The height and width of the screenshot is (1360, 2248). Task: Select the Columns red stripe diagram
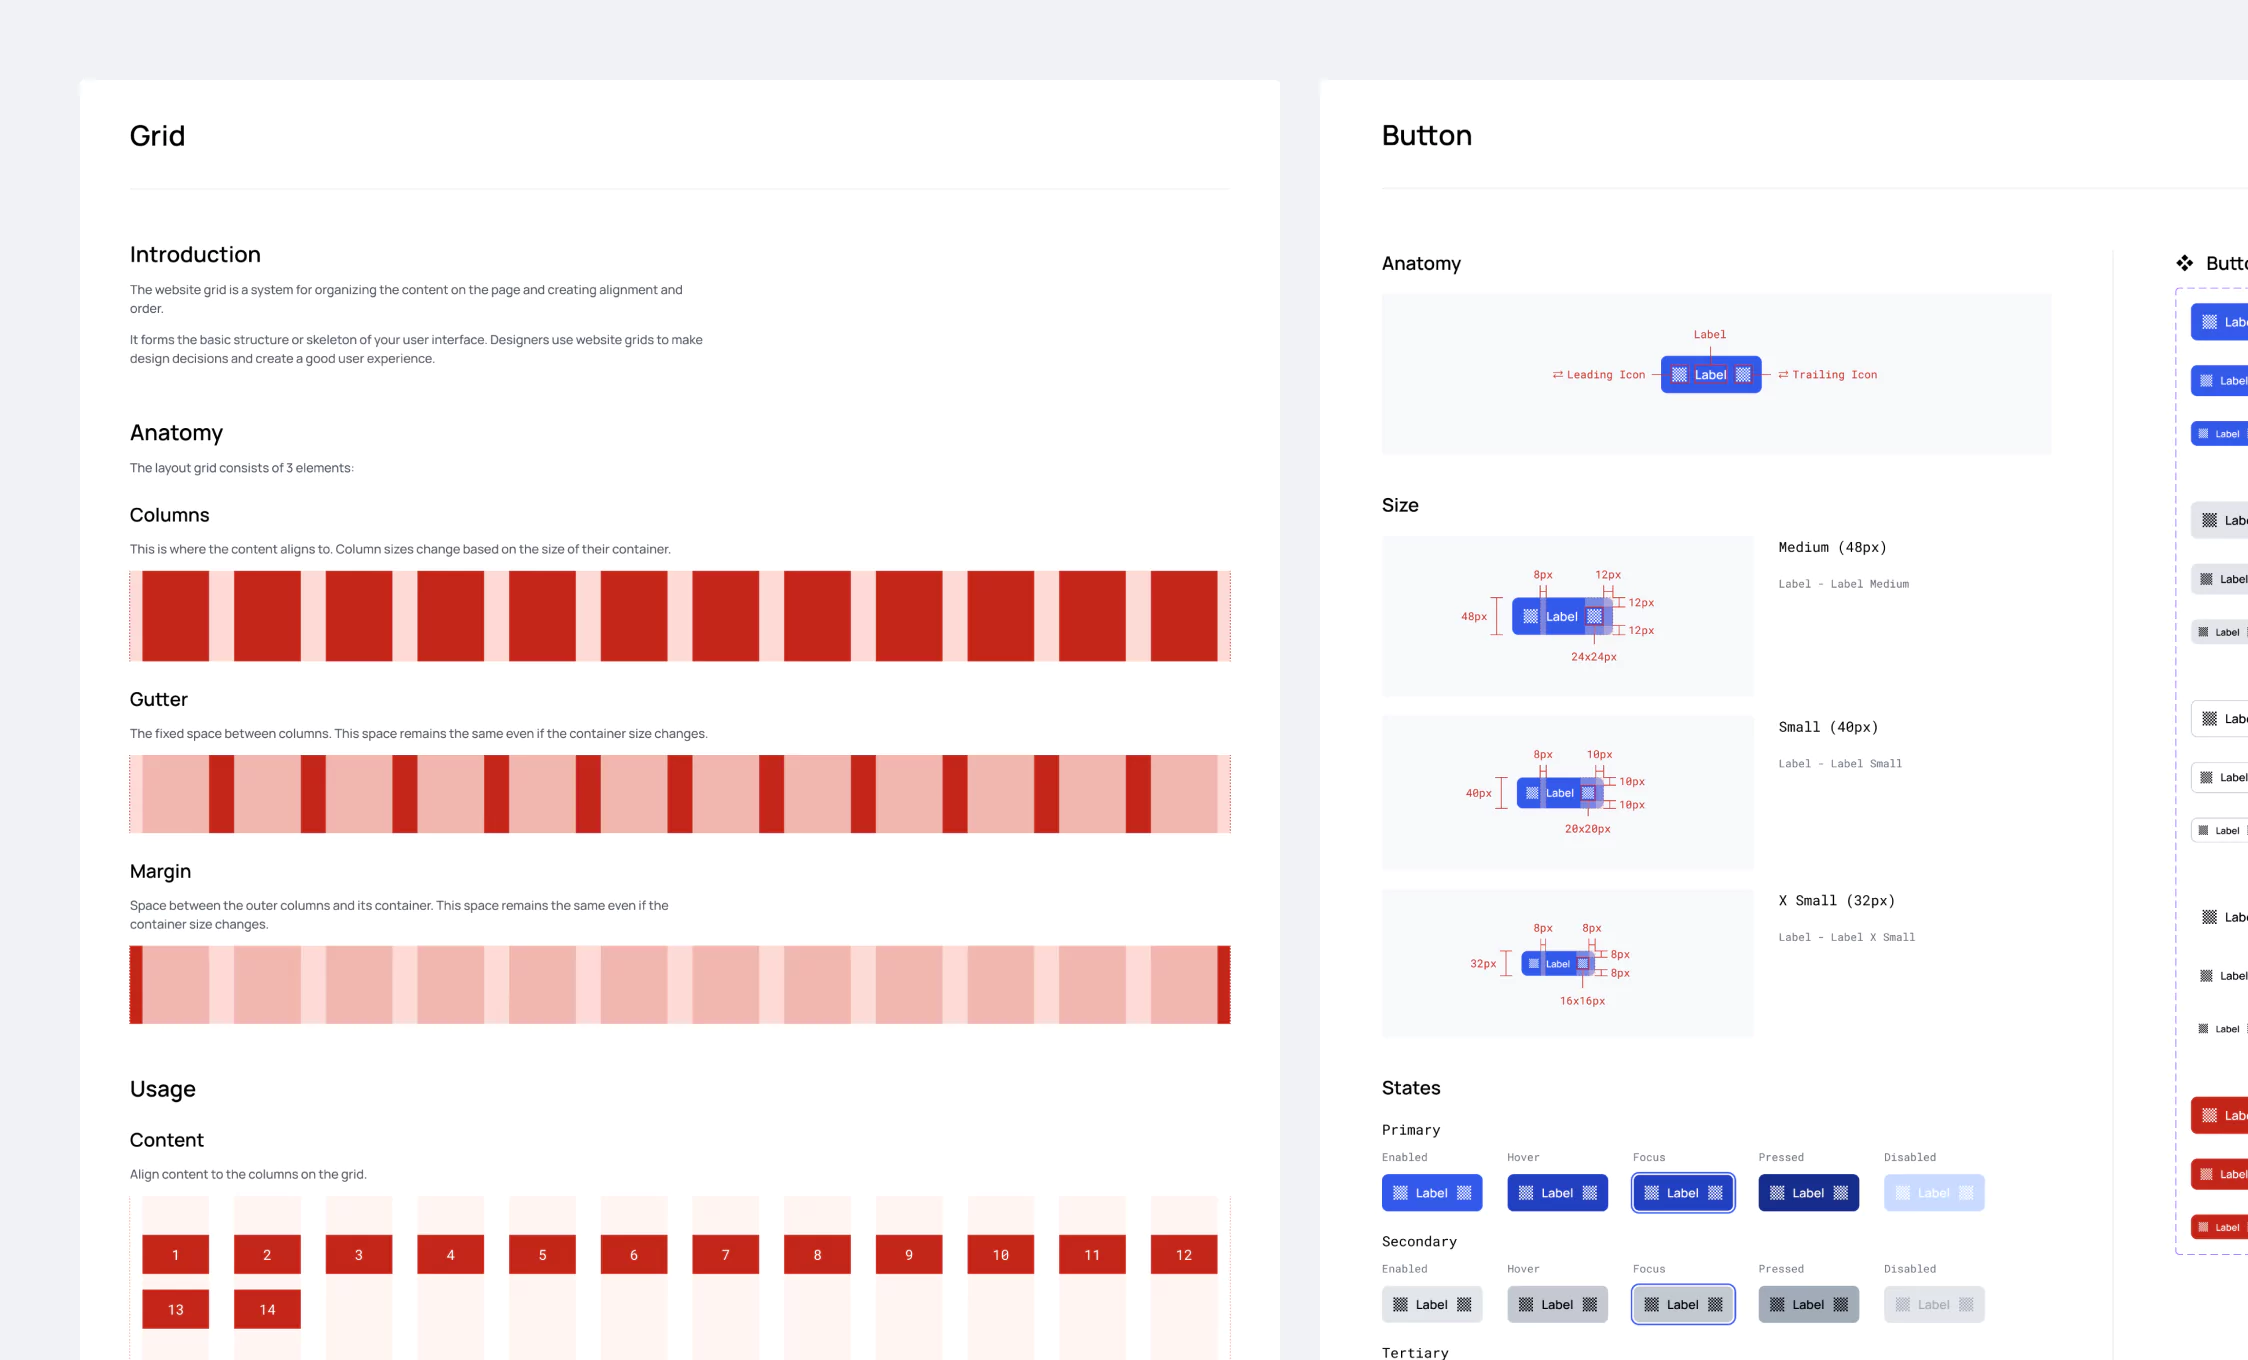(680, 616)
